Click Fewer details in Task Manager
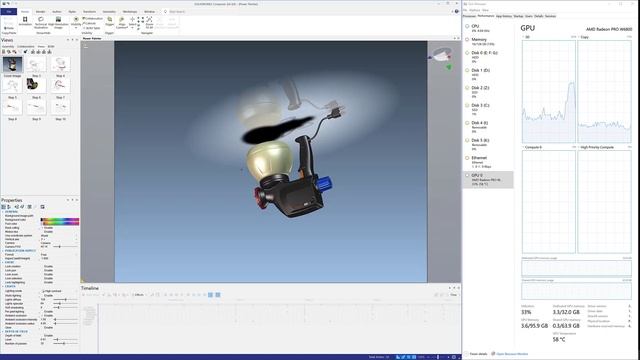The width and height of the screenshot is (640, 360). [x=478, y=354]
